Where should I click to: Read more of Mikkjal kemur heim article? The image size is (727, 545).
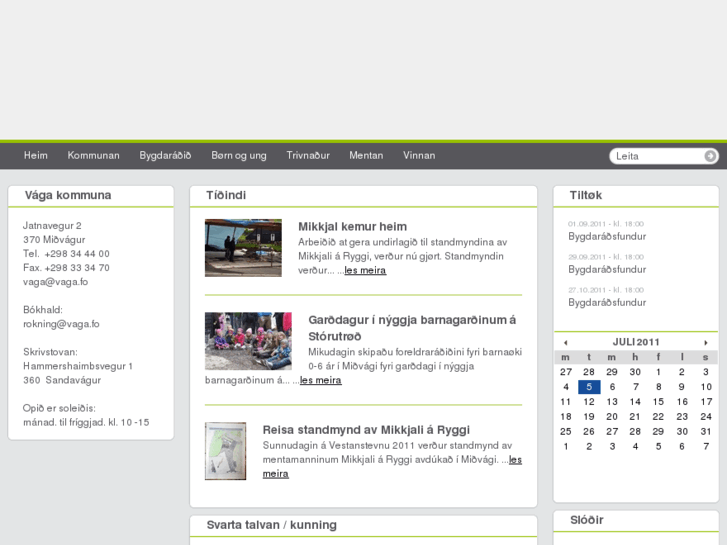click(x=365, y=270)
